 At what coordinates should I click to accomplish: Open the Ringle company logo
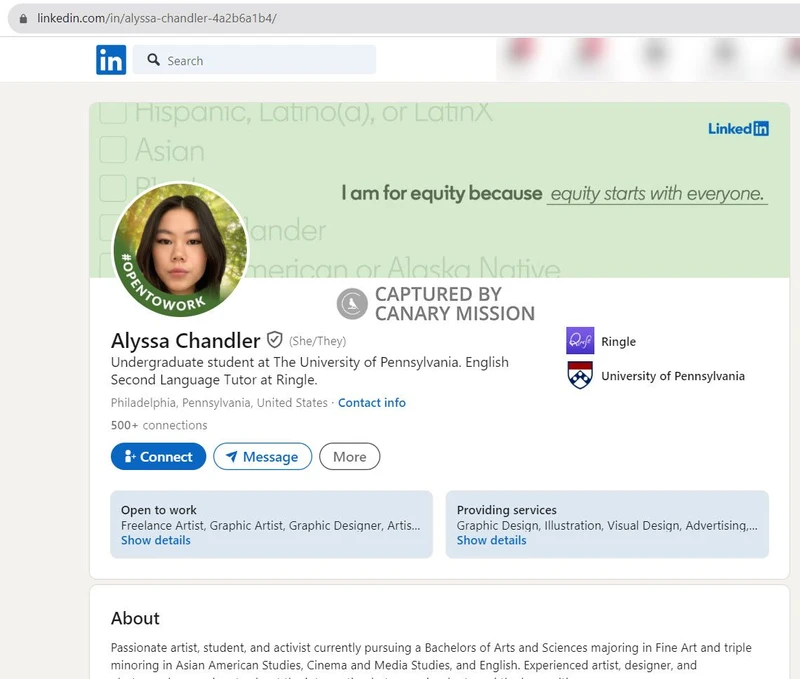tap(580, 341)
